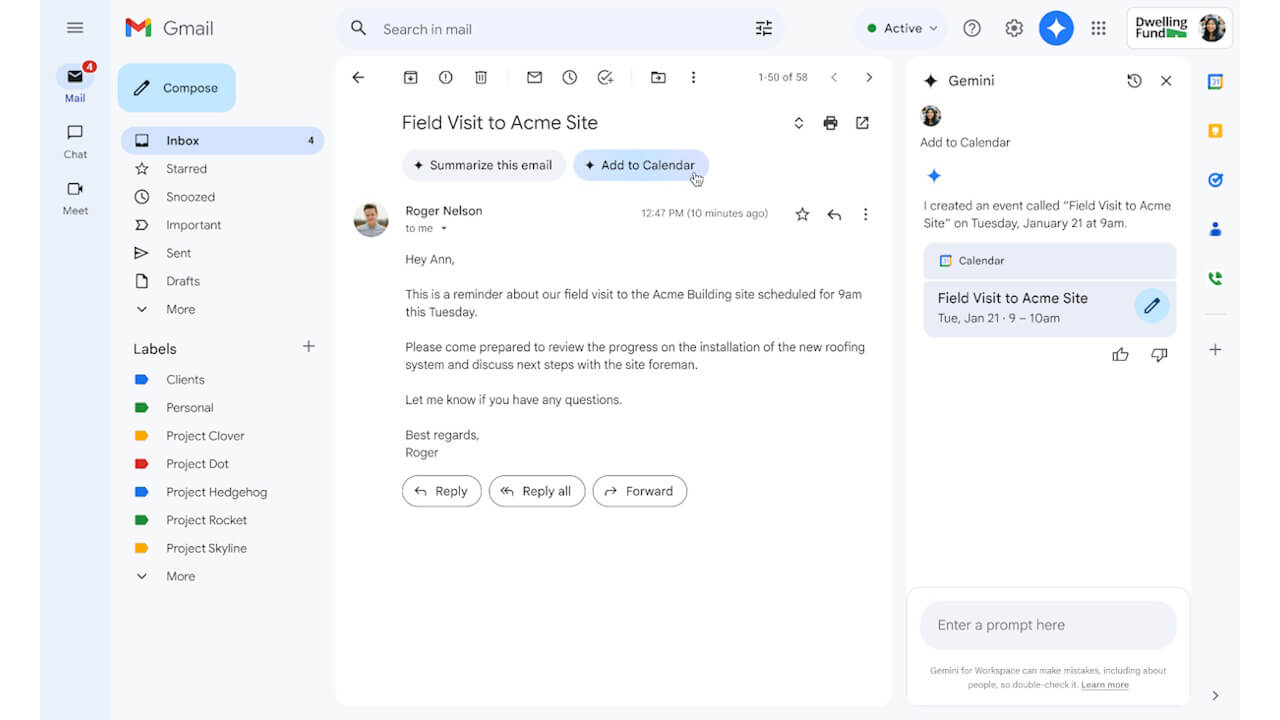Open the Active status dropdown
This screenshot has height=720, width=1280.
coord(900,28)
